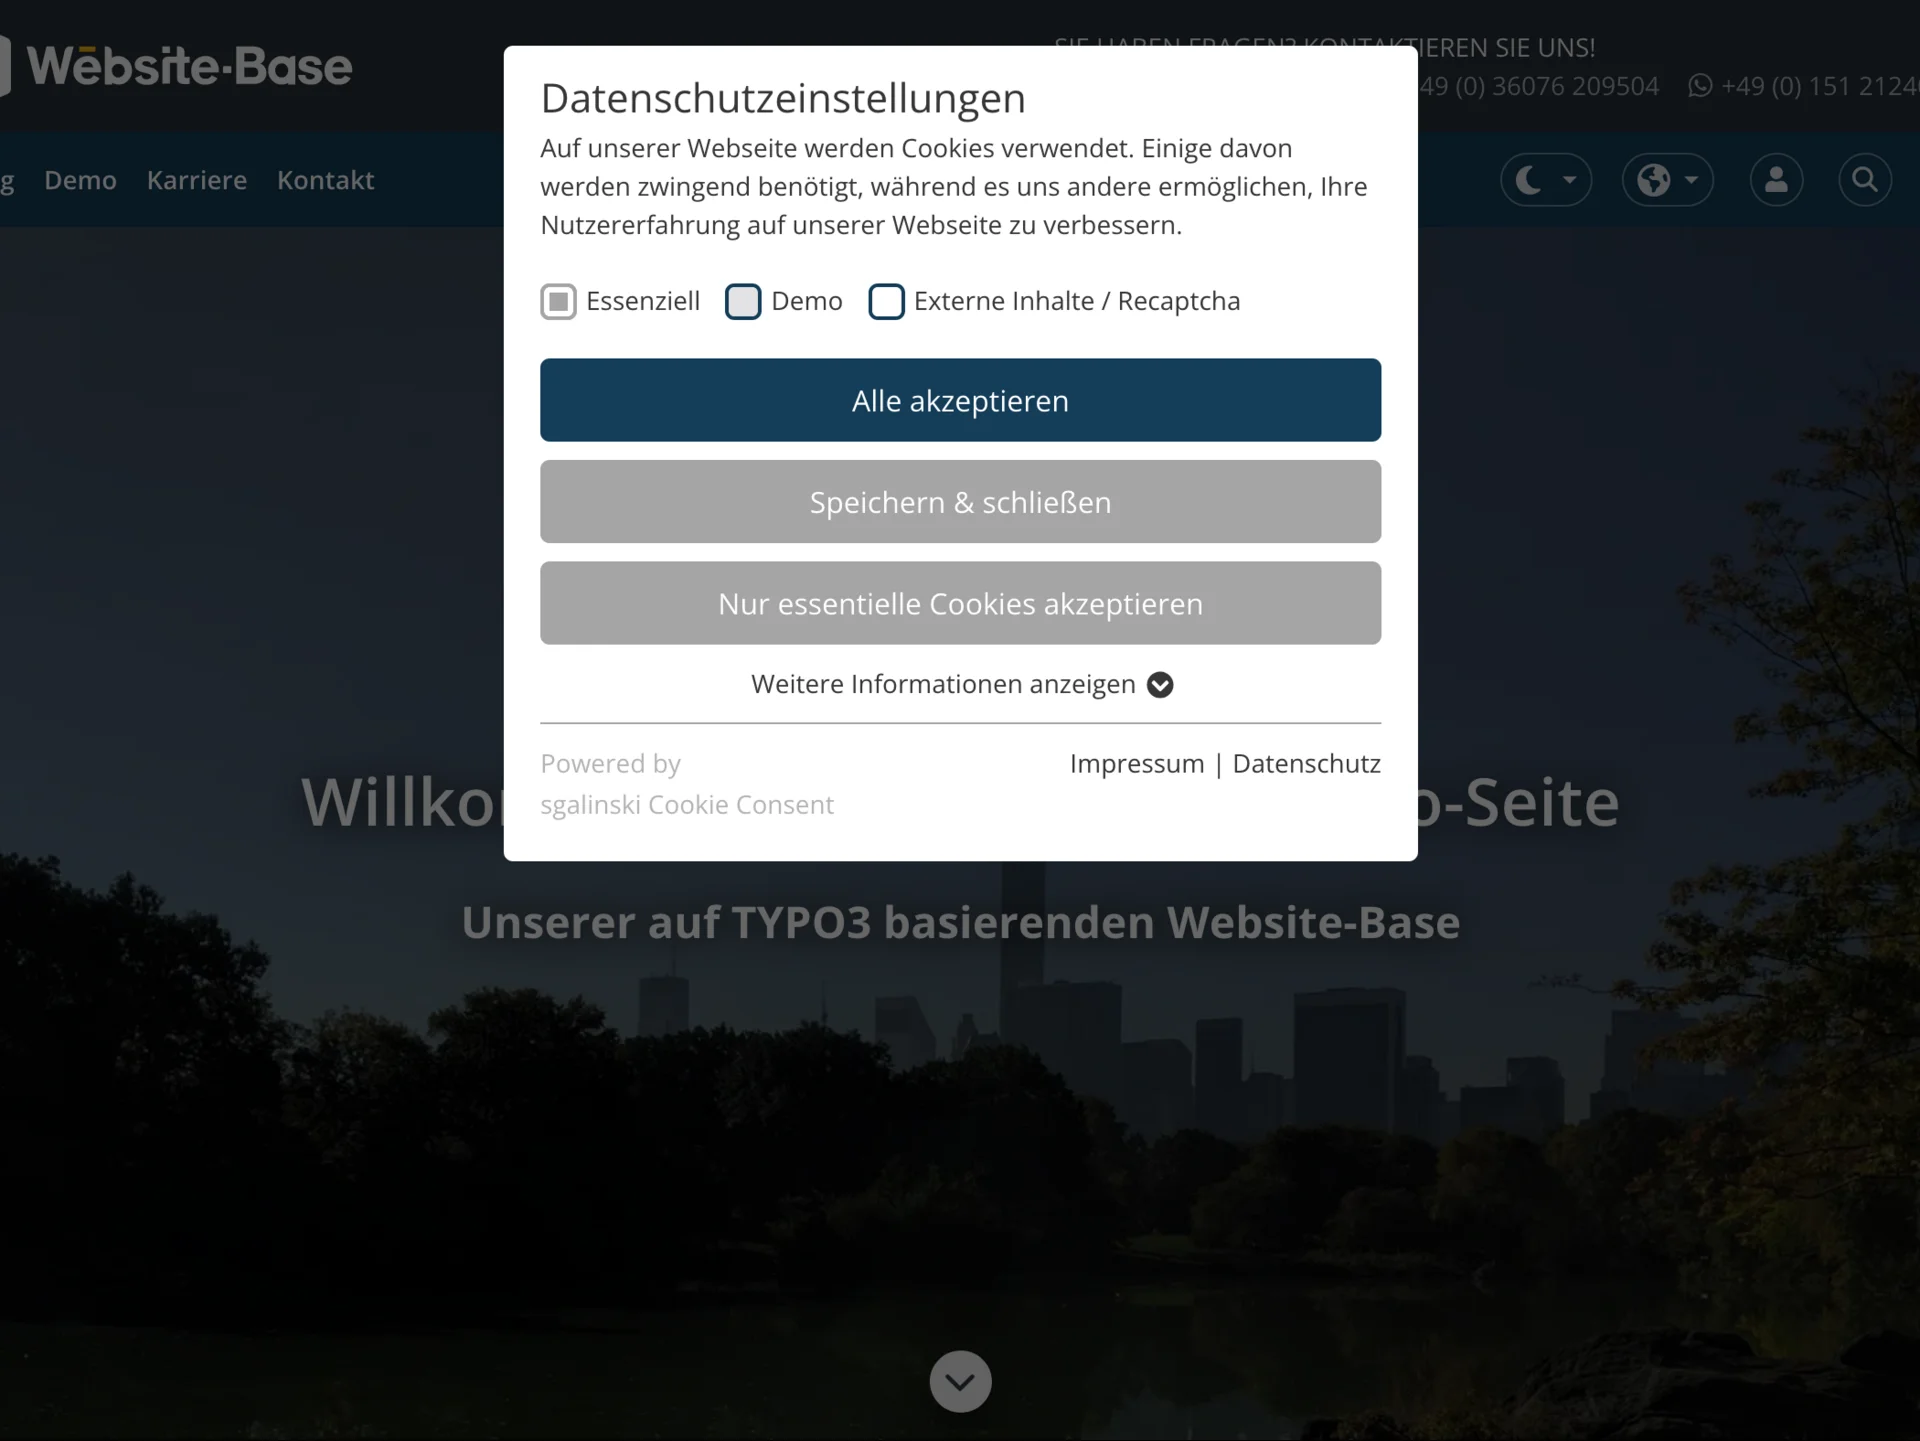
Task: Click the chevron icon beside Weitere Informationen anzeigen
Action: point(1160,684)
